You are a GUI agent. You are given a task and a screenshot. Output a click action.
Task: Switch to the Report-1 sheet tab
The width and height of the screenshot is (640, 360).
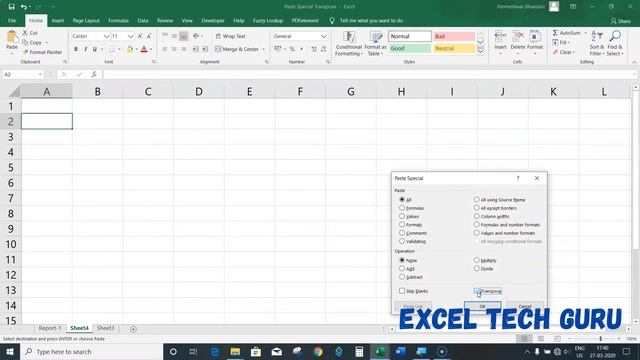tap(50, 328)
